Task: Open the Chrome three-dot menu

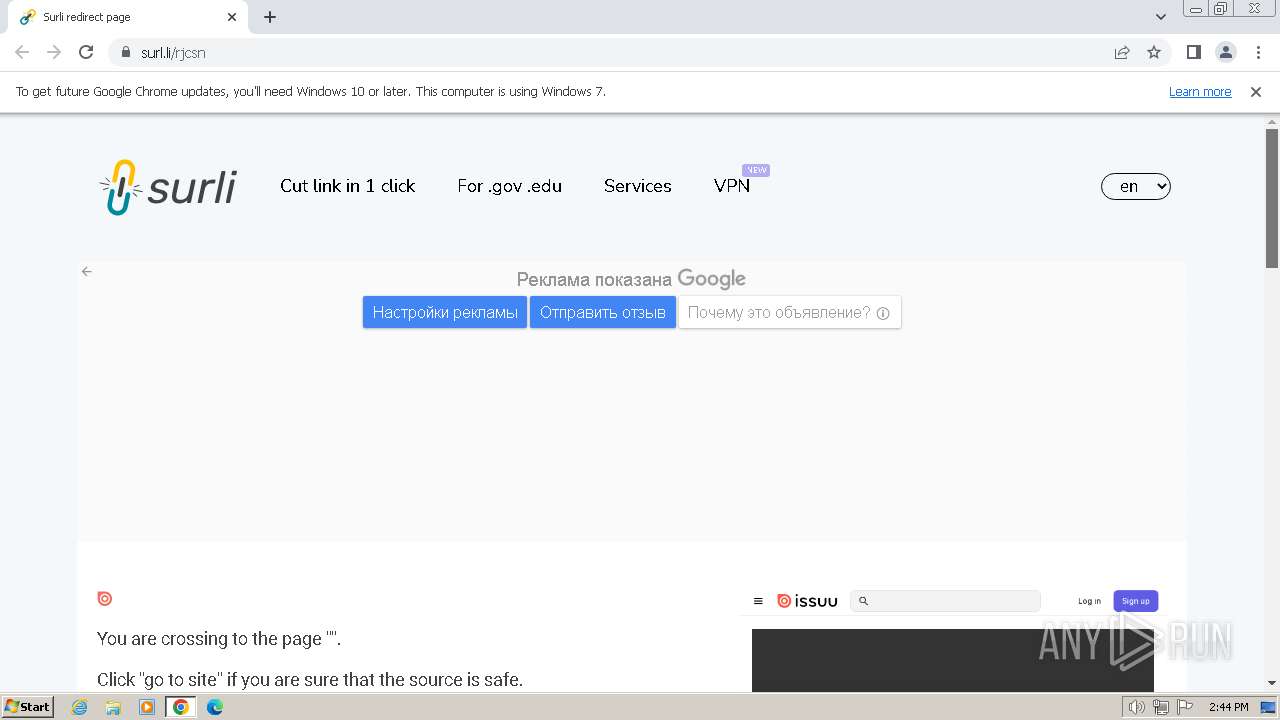Action: click(1258, 53)
